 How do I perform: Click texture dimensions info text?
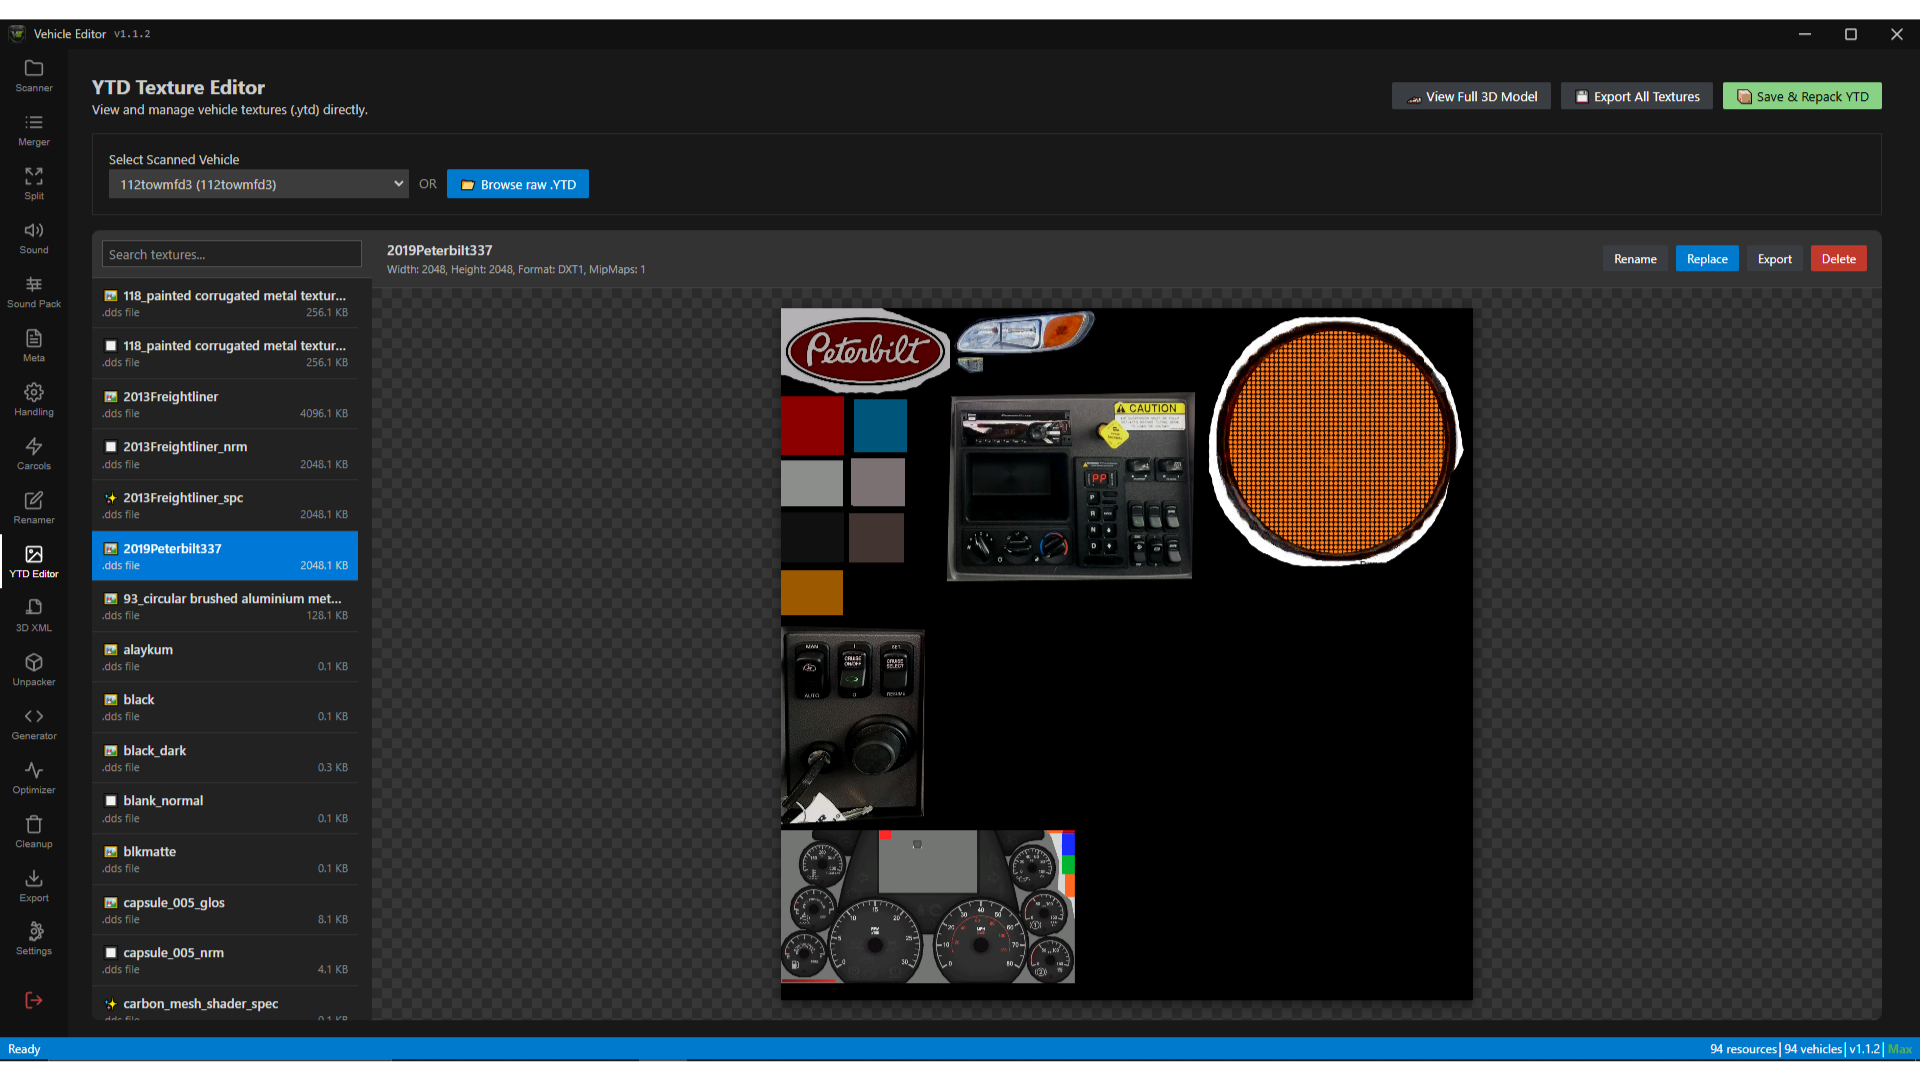coord(516,269)
